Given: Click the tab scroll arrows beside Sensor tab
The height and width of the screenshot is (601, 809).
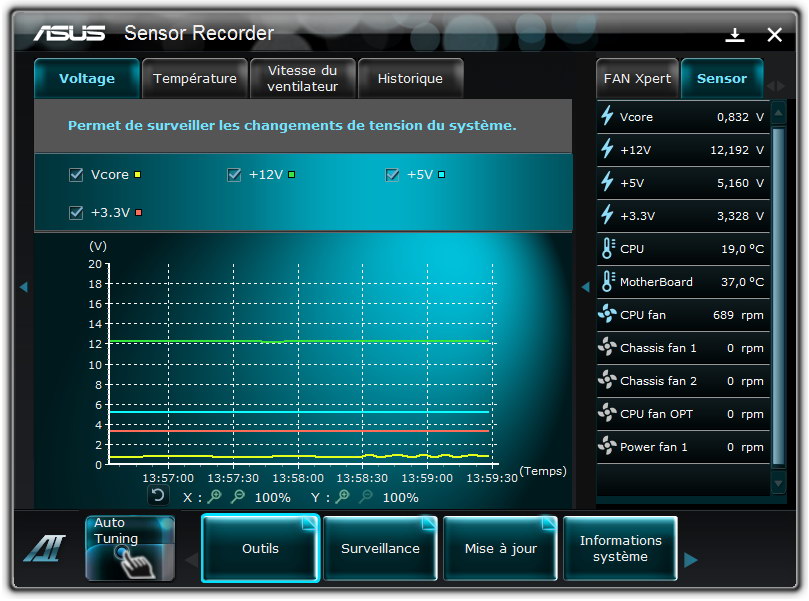Looking at the screenshot, I should (x=776, y=86).
